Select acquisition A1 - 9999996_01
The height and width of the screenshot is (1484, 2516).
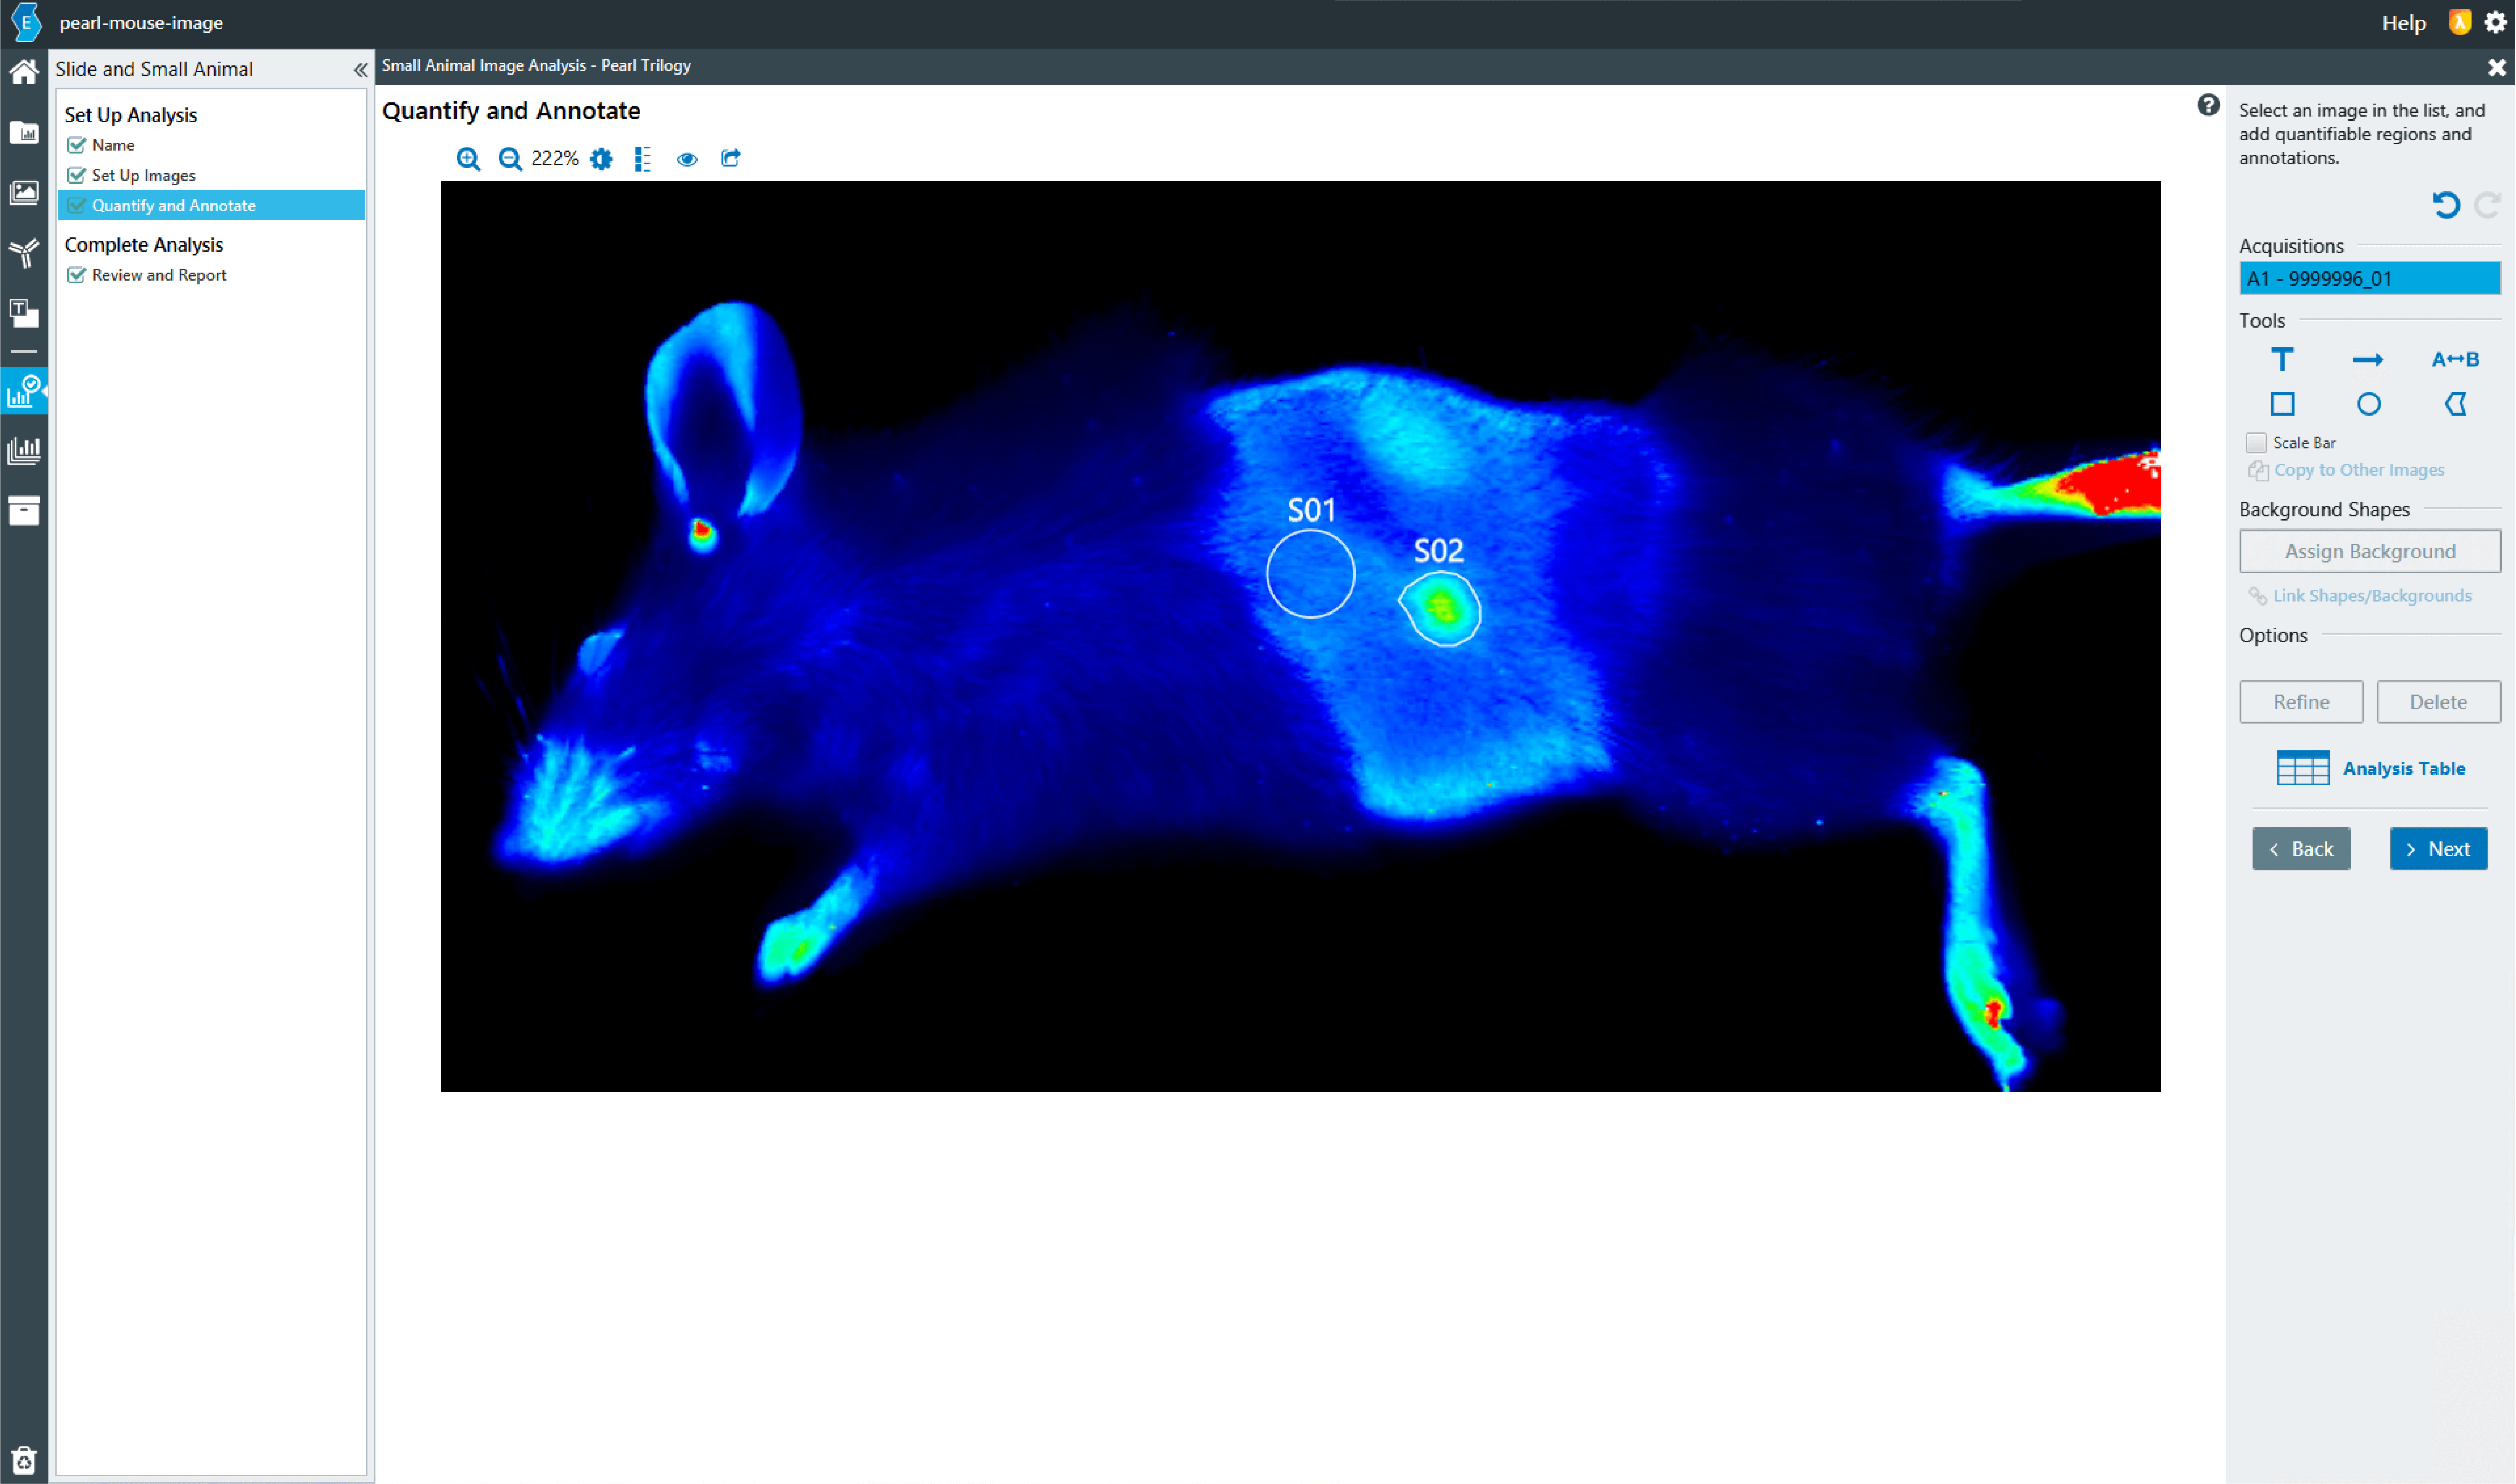tap(2369, 278)
